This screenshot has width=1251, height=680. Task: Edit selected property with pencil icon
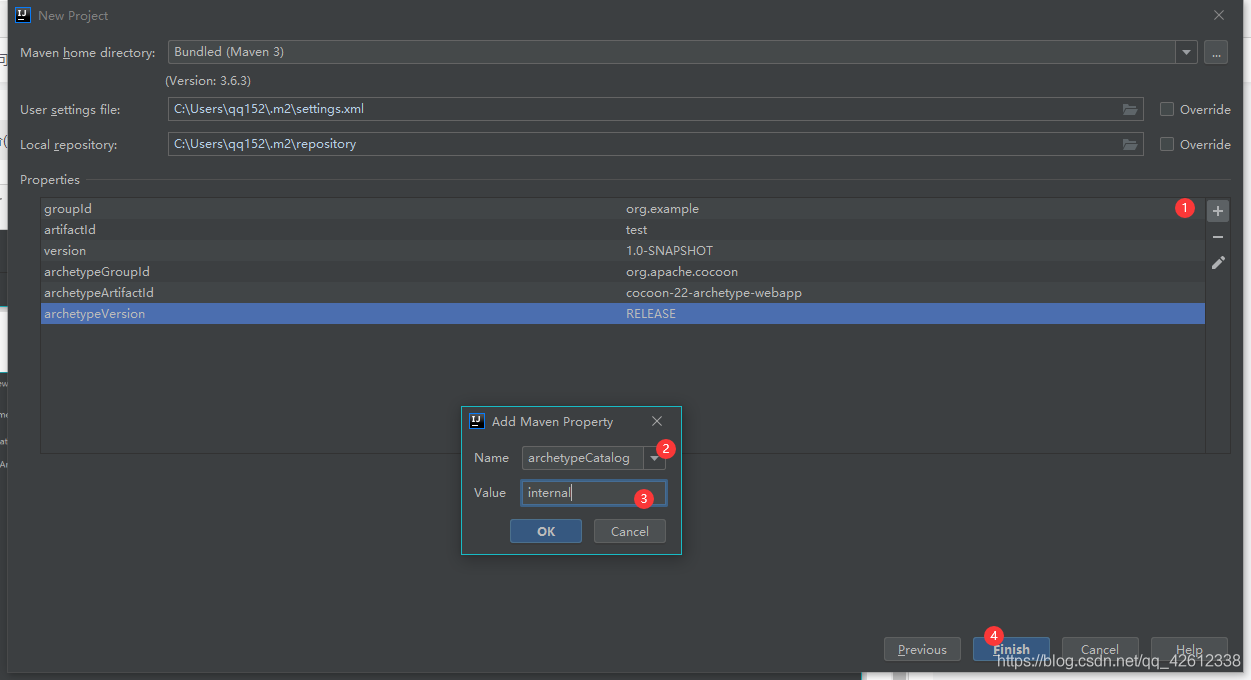[x=1217, y=262]
